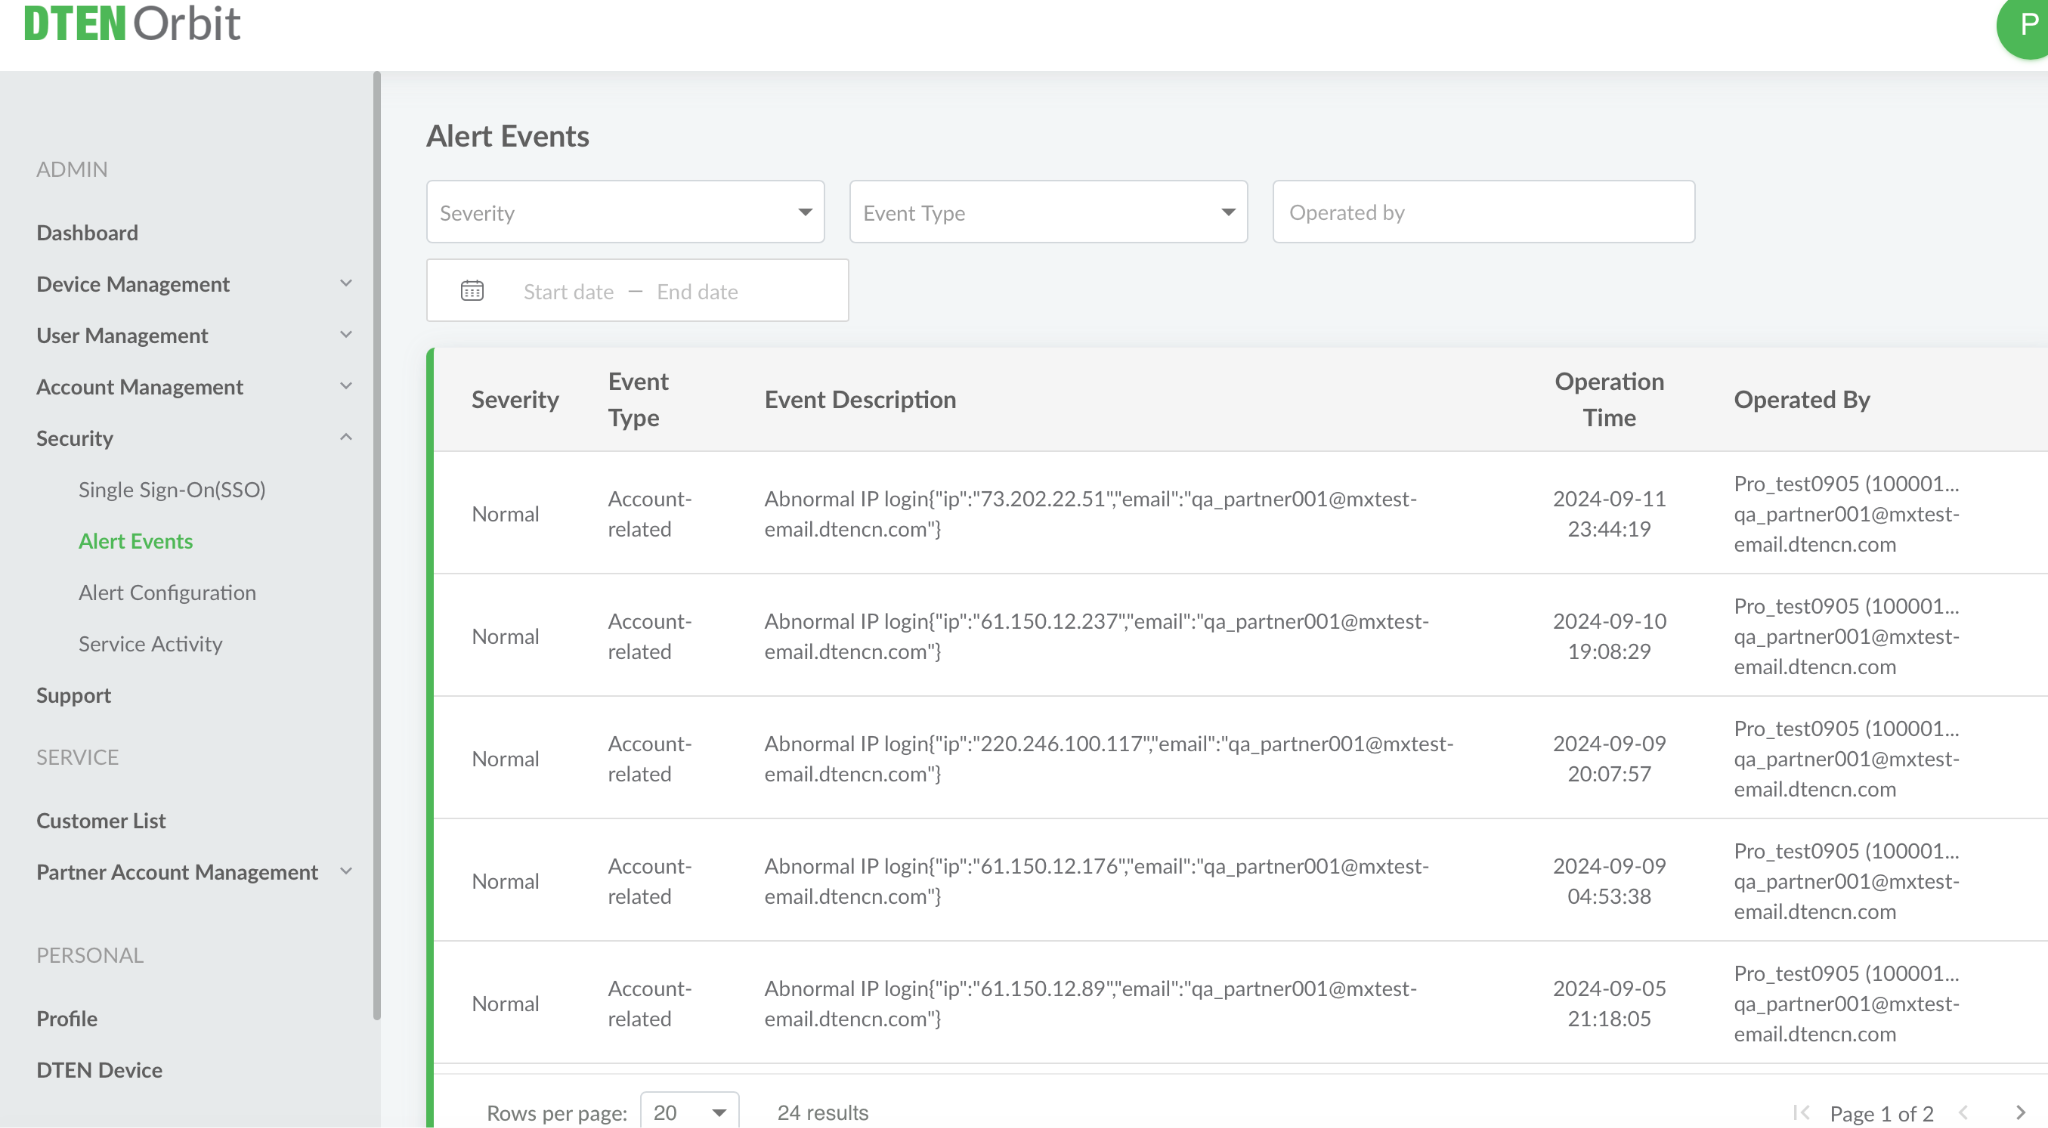The height and width of the screenshot is (1128, 2048).
Task: Collapse the Security menu chevron
Action: coord(346,438)
